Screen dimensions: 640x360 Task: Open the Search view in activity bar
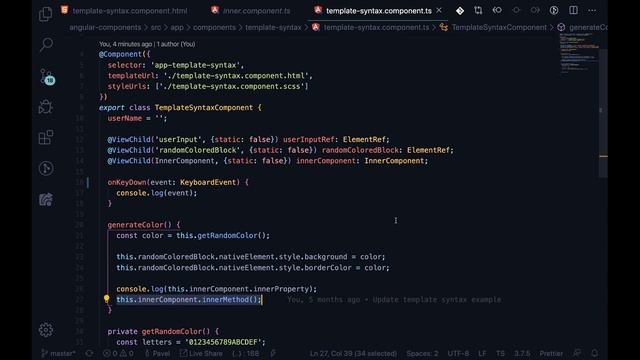pyautogui.click(x=46, y=44)
